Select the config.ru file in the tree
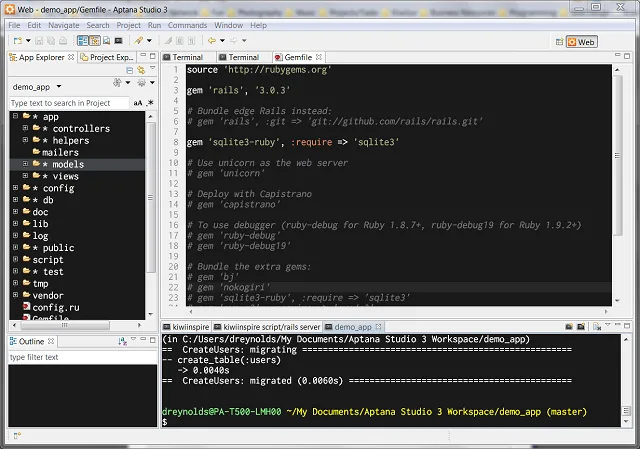The width and height of the screenshot is (640, 449). point(56,307)
